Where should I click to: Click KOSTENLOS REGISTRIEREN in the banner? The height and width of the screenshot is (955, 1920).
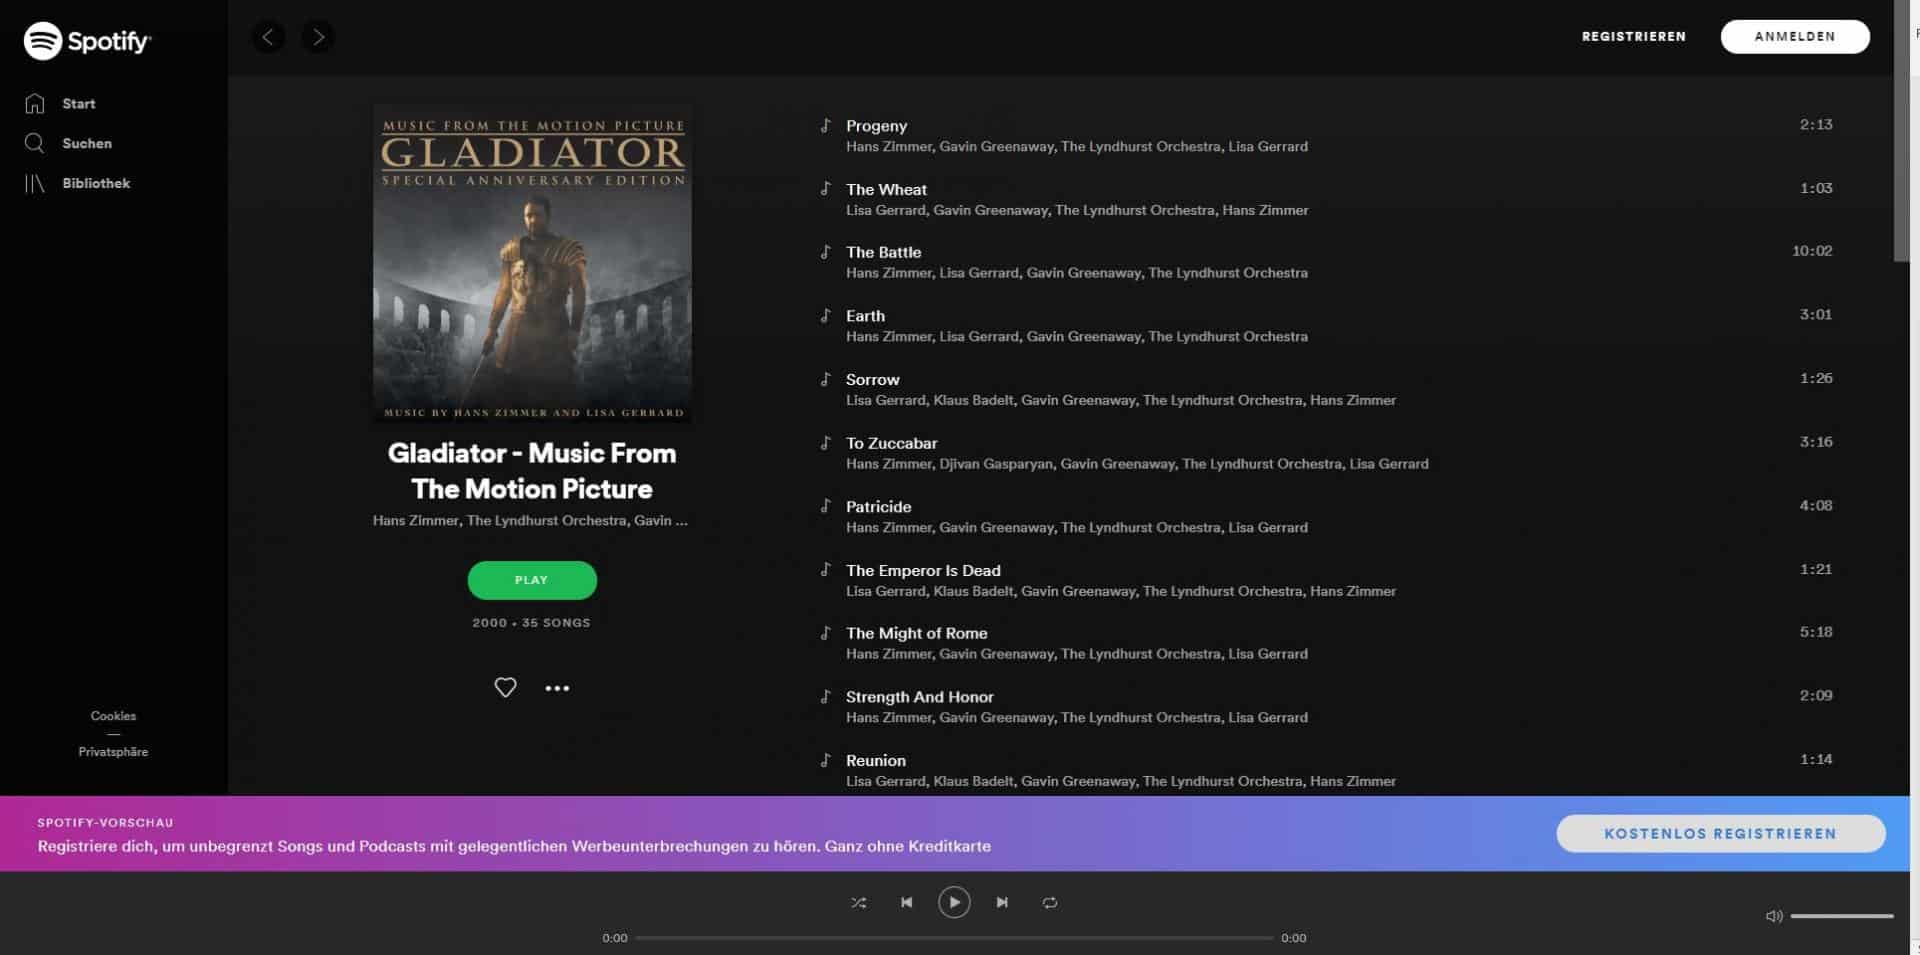[x=1721, y=833]
